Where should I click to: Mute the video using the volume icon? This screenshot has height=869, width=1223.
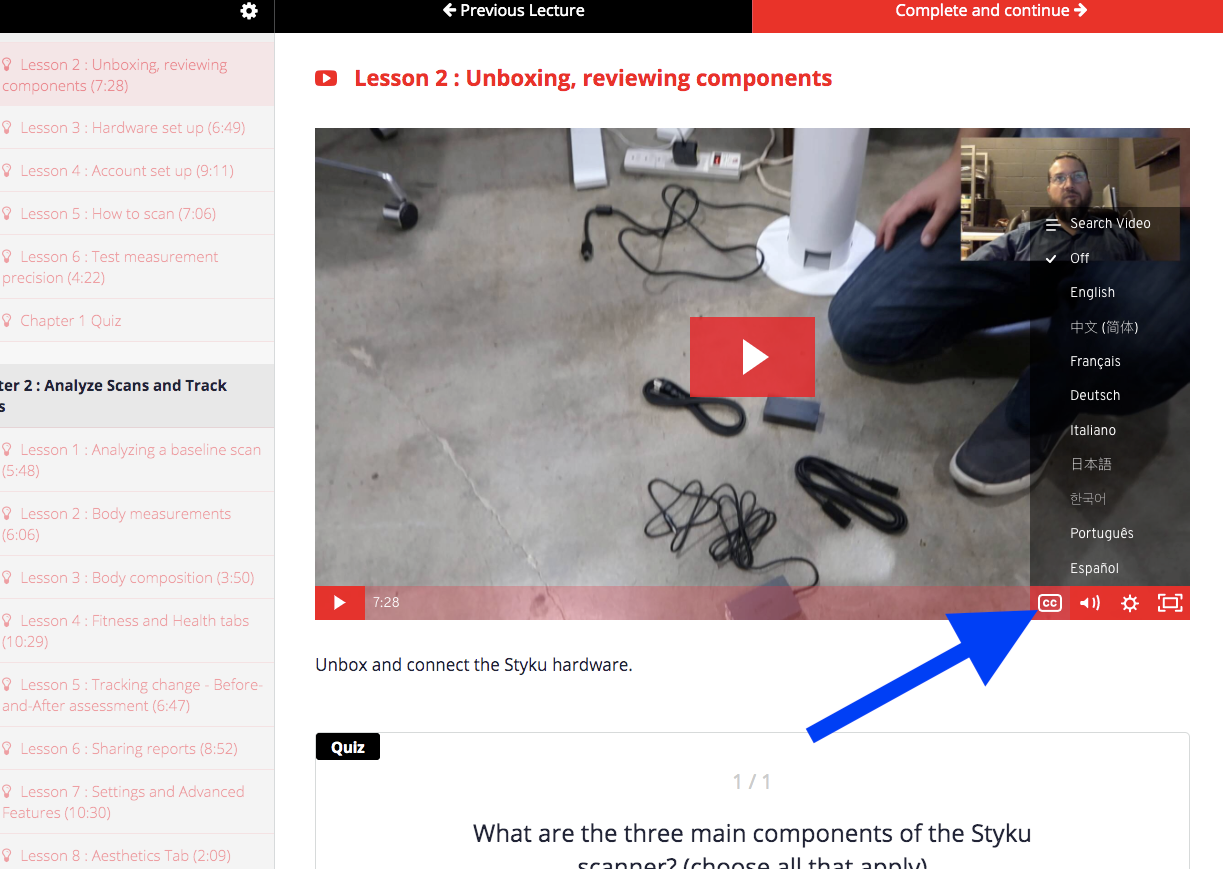1090,603
